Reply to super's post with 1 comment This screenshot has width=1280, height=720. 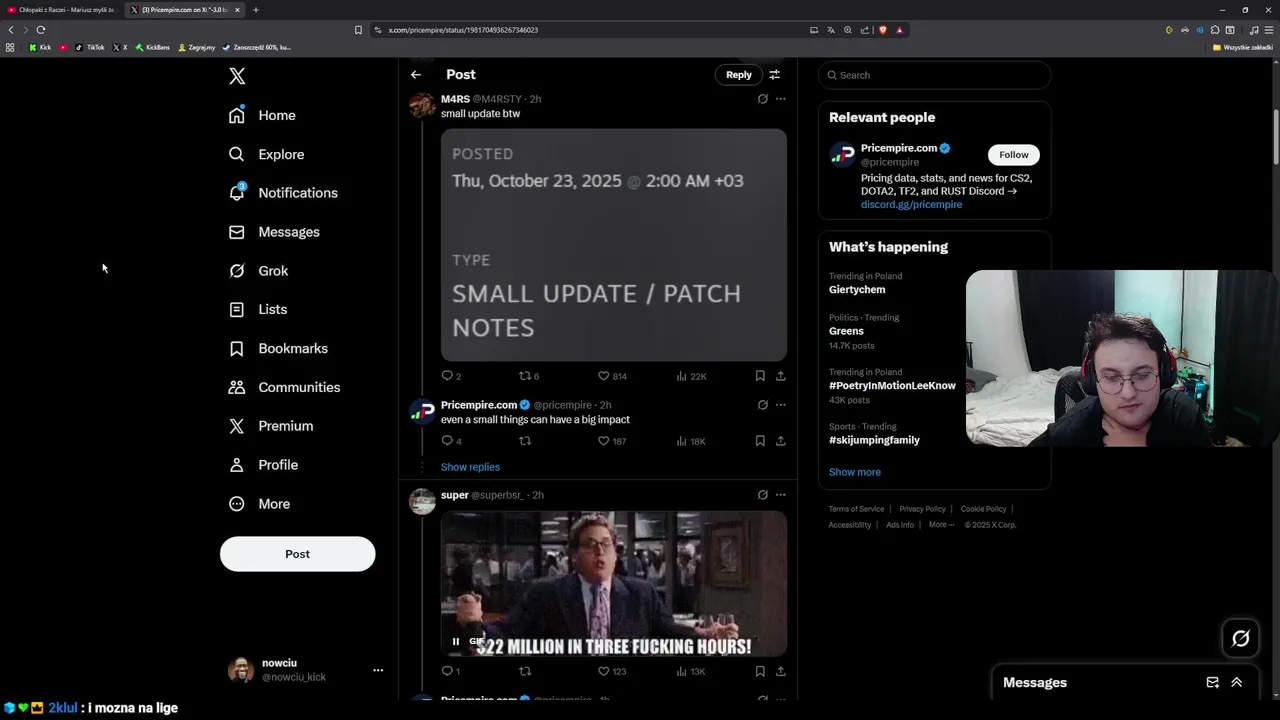(x=451, y=671)
